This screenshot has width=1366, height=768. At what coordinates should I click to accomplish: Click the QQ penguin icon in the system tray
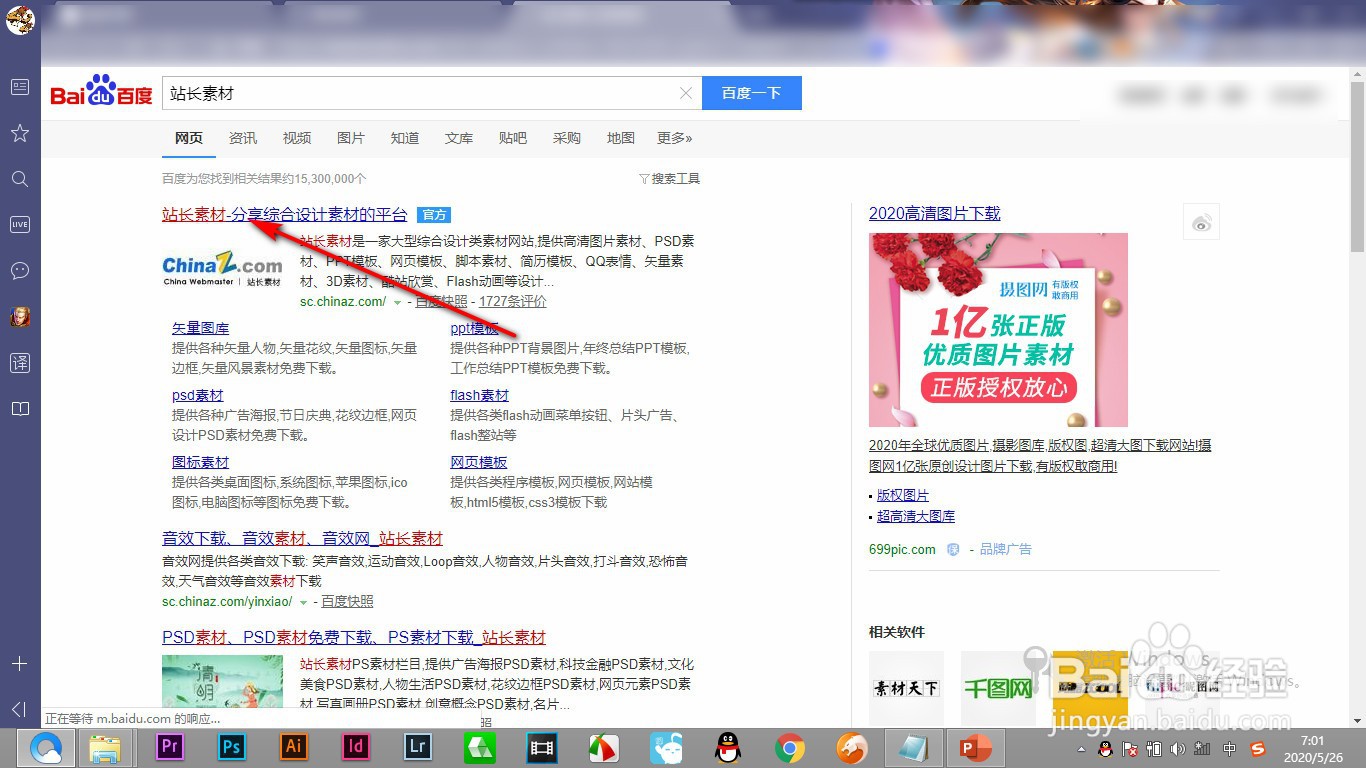[1106, 749]
